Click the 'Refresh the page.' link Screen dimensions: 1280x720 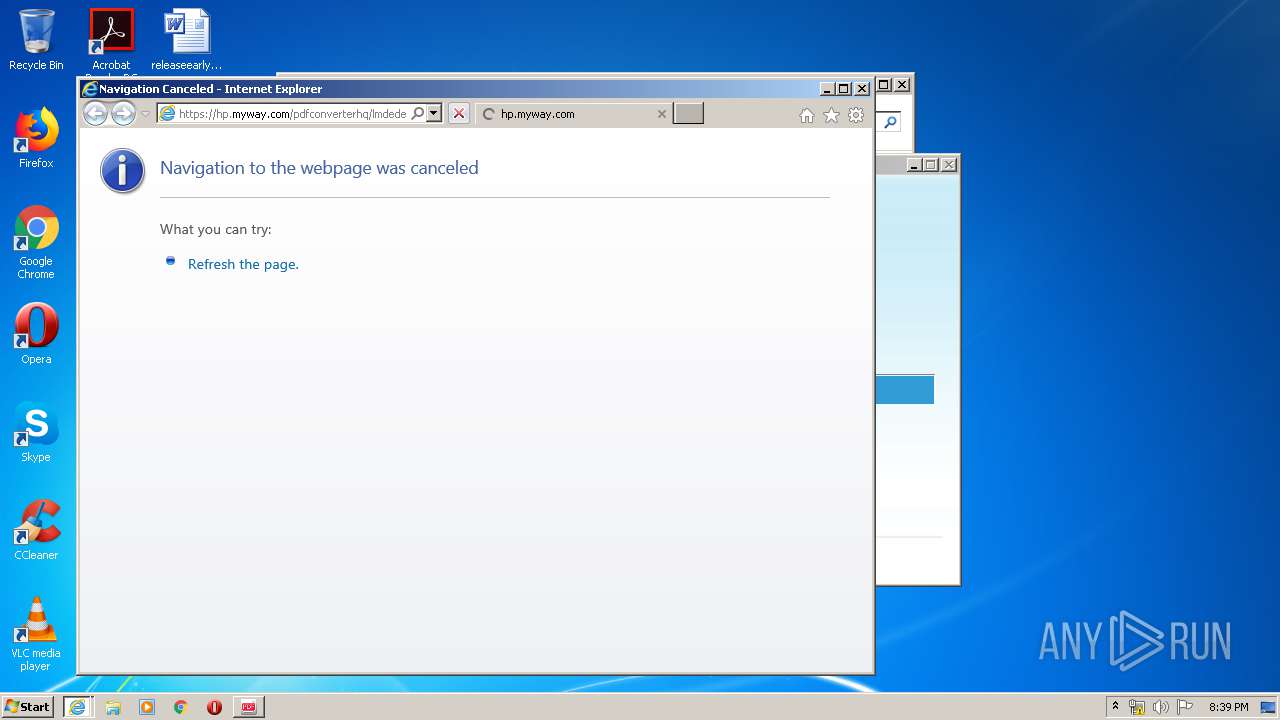(243, 265)
